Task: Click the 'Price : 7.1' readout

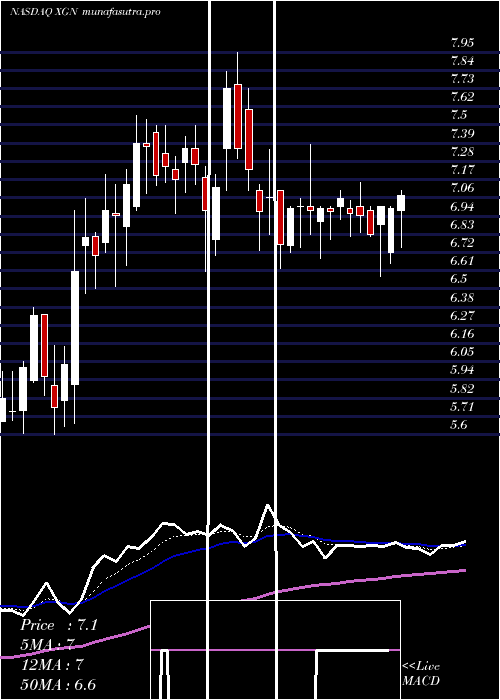Action: tap(58, 625)
